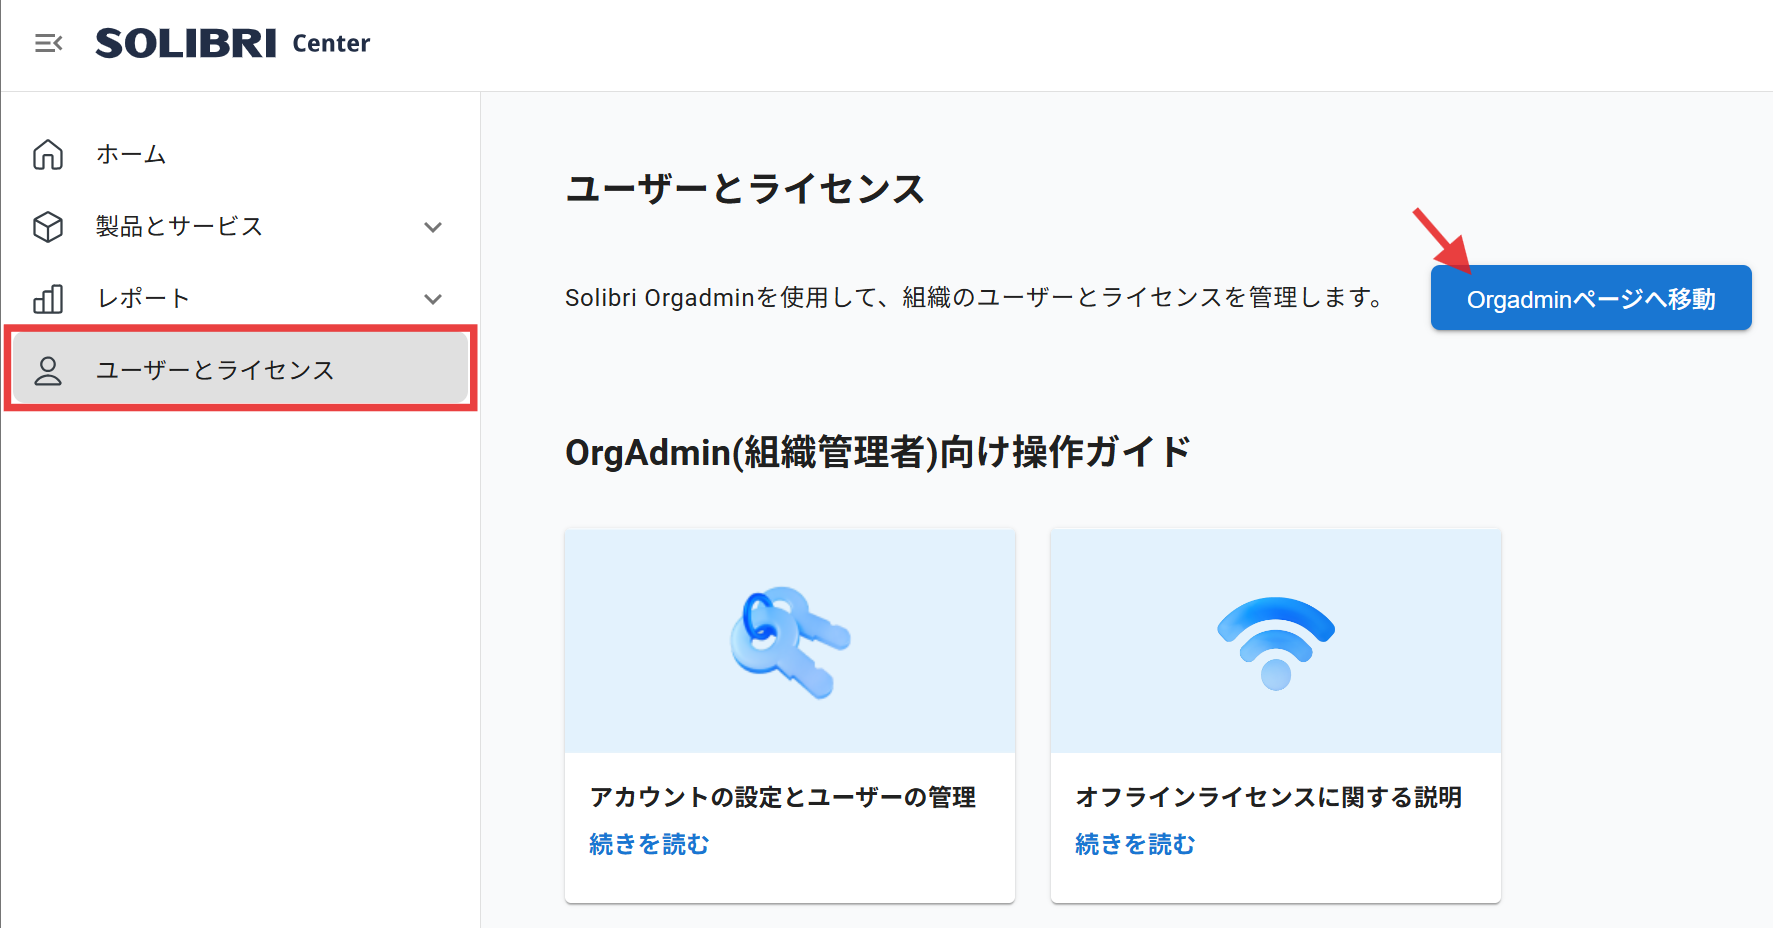Open the wifi thumbnail for offline license

tap(1276, 641)
